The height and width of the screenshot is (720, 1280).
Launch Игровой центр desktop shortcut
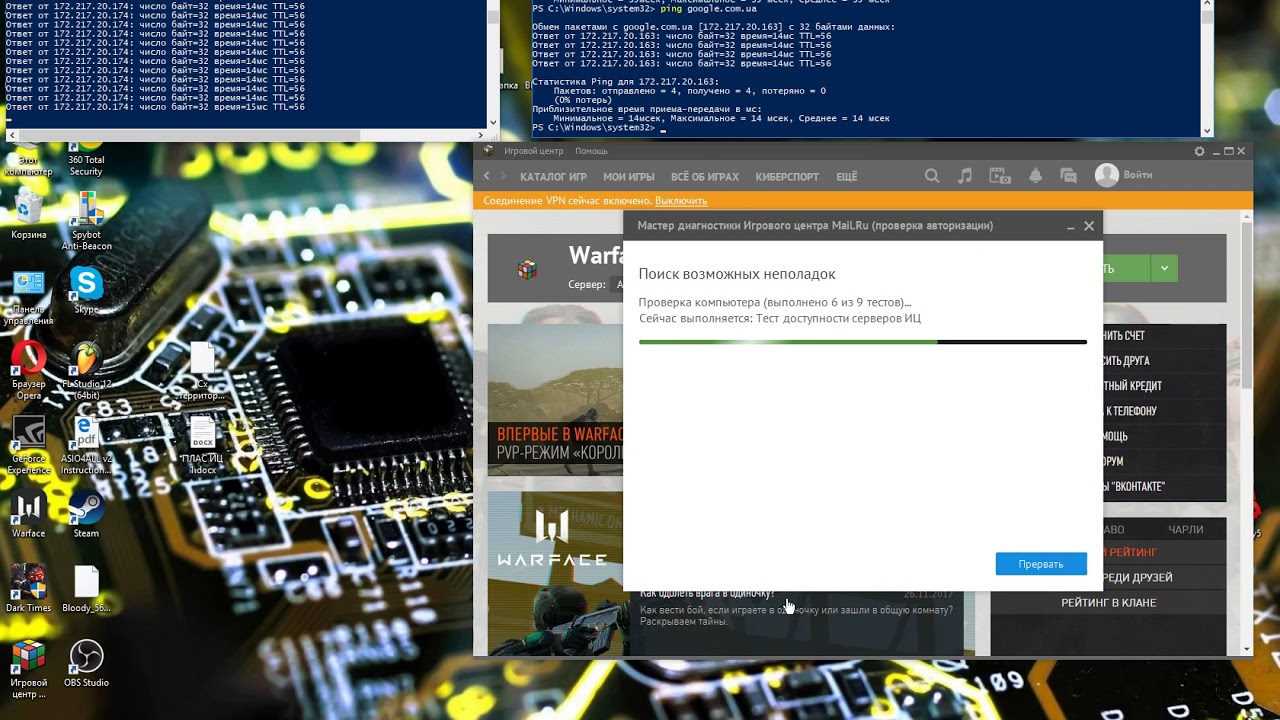[29, 669]
